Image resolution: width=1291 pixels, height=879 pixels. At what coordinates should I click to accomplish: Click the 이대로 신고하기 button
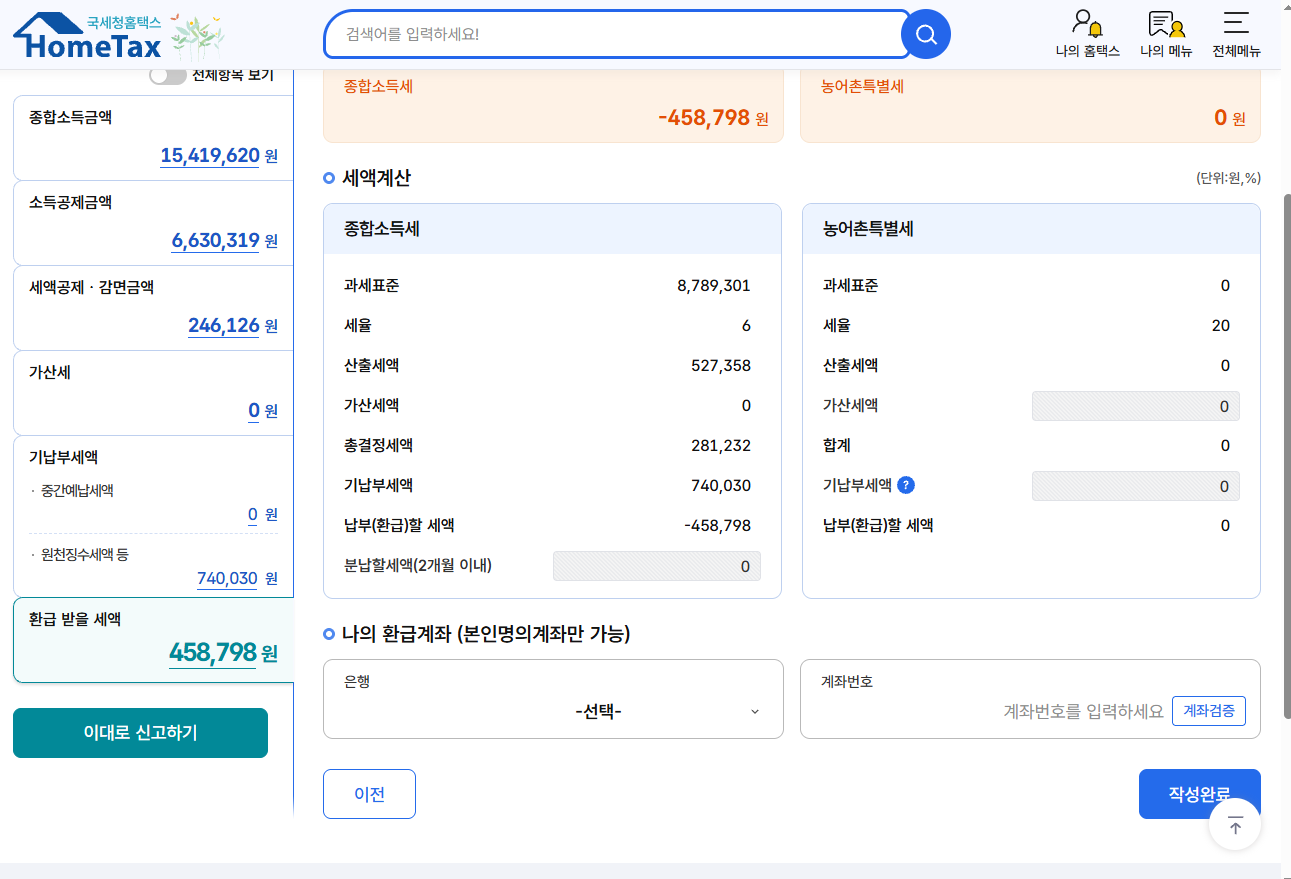click(x=140, y=733)
